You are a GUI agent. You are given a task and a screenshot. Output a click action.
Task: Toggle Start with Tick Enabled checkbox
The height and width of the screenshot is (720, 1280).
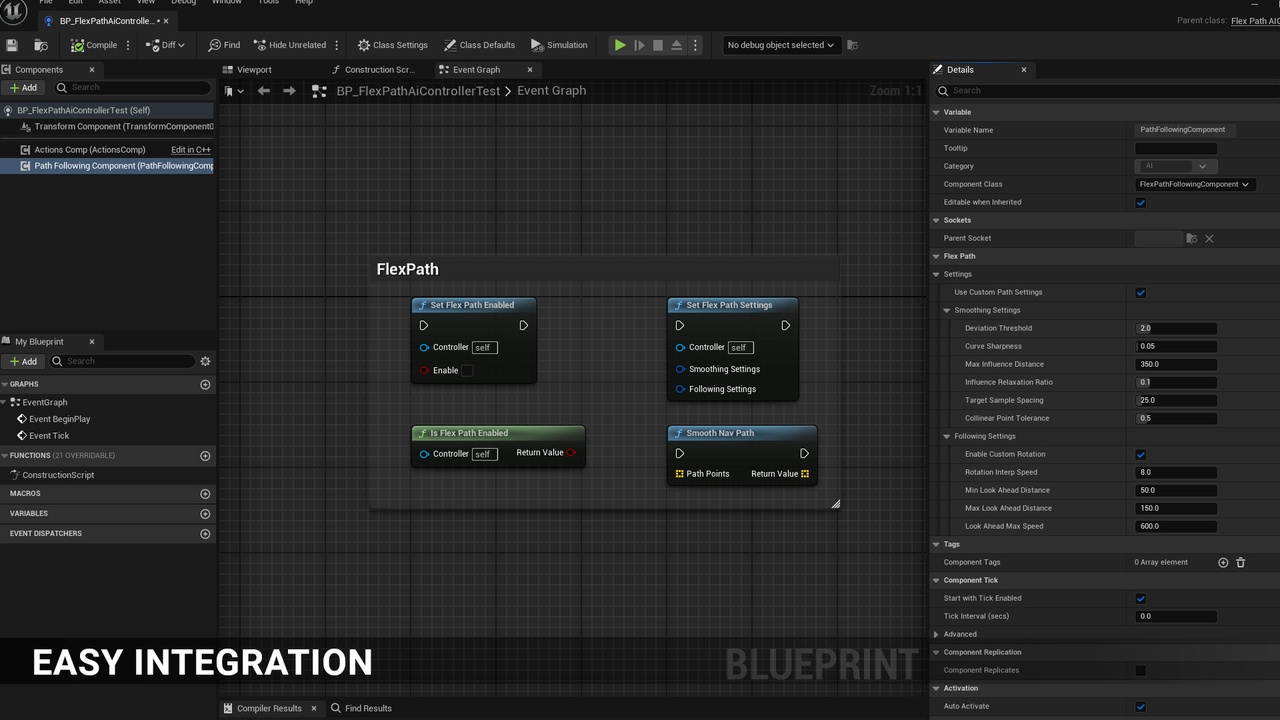pos(1140,599)
